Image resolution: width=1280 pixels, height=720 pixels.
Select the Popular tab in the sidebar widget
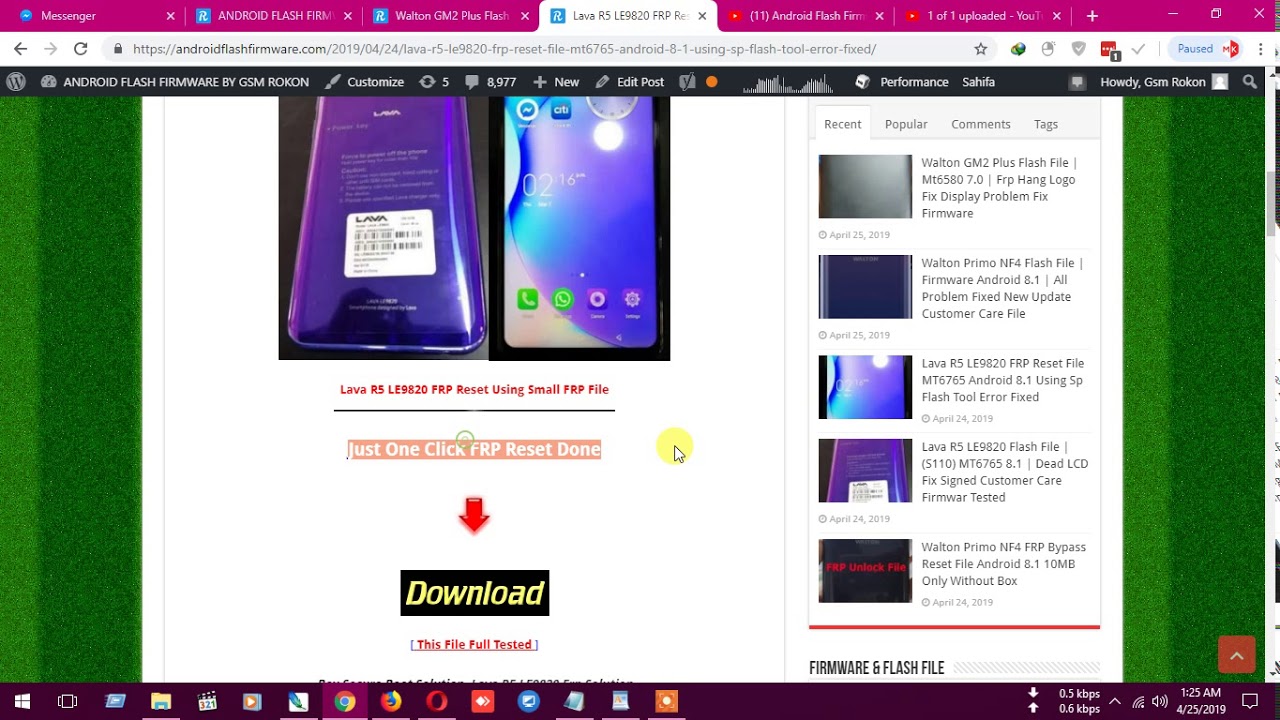[906, 124]
